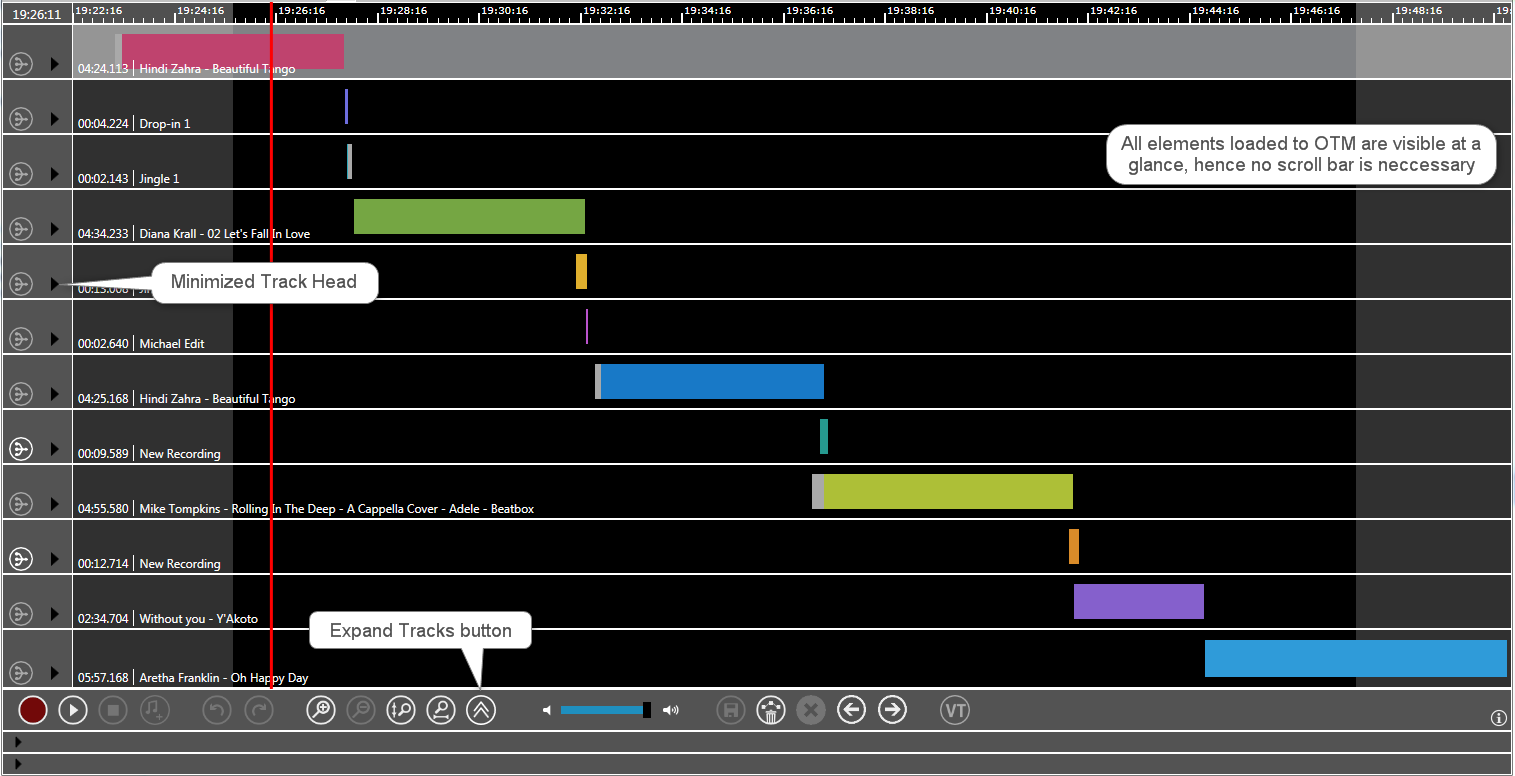Image resolution: width=1515 pixels, height=776 pixels.
Task: Expand the first collapsed panel below toolbar
Action: tap(17, 742)
